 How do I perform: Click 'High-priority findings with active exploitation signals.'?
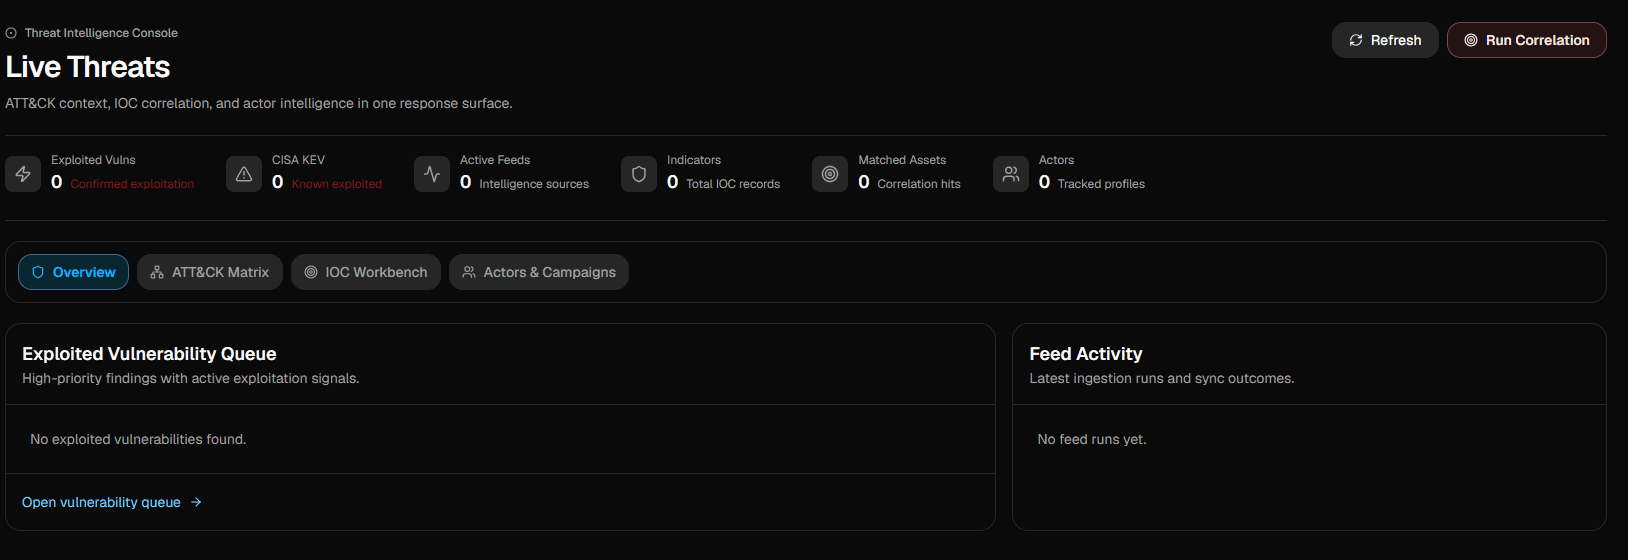click(191, 378)
